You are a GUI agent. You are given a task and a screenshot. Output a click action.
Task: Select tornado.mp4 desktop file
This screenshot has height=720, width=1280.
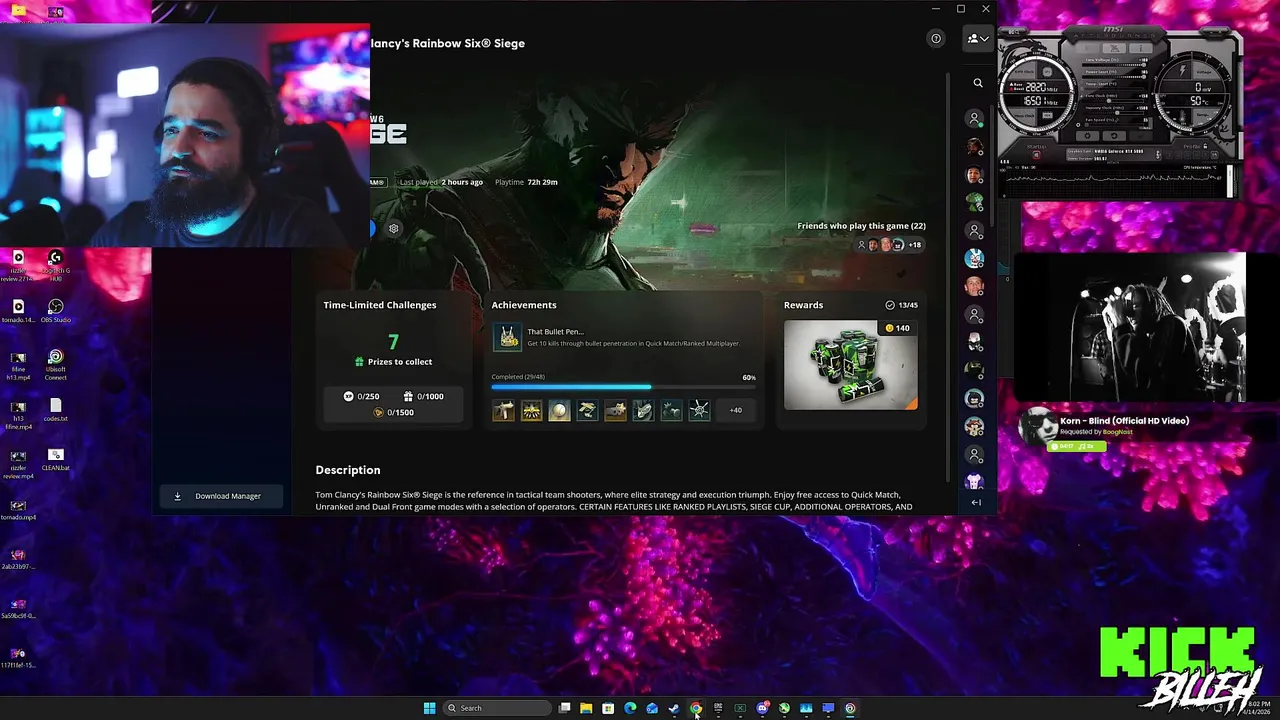[x=18, y=509]
